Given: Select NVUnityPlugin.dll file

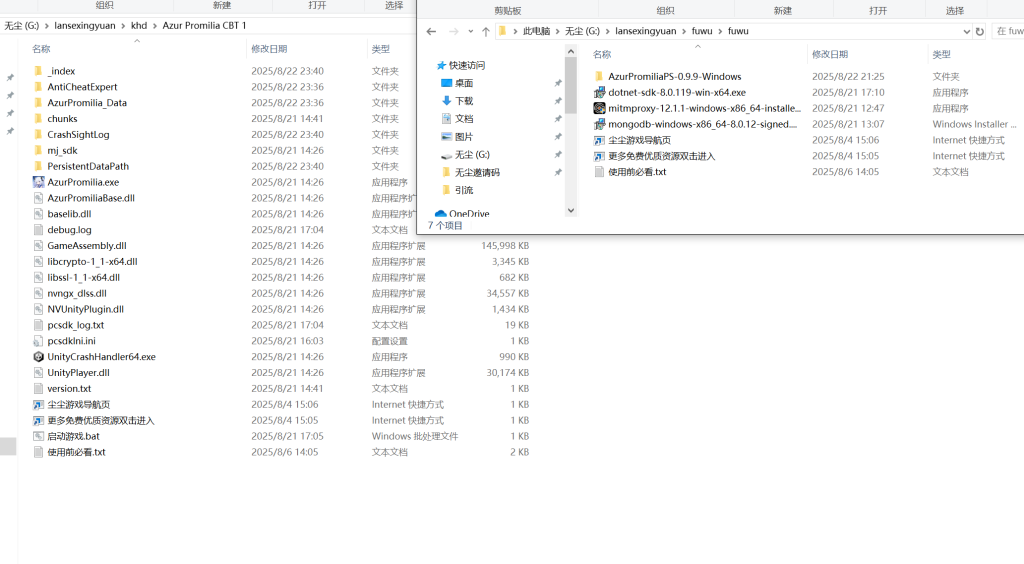Looking at the screenshot, I should pyautogui.click(x=86, y=309).
